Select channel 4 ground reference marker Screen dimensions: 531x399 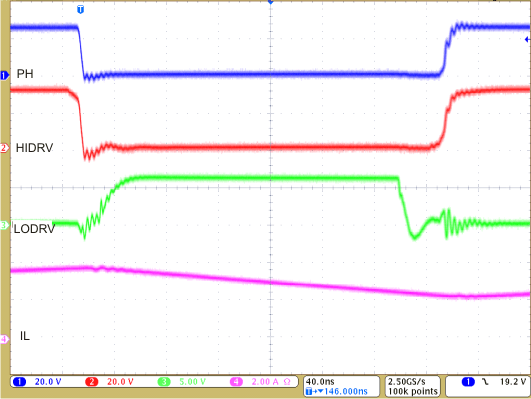[x=4, y=339]
